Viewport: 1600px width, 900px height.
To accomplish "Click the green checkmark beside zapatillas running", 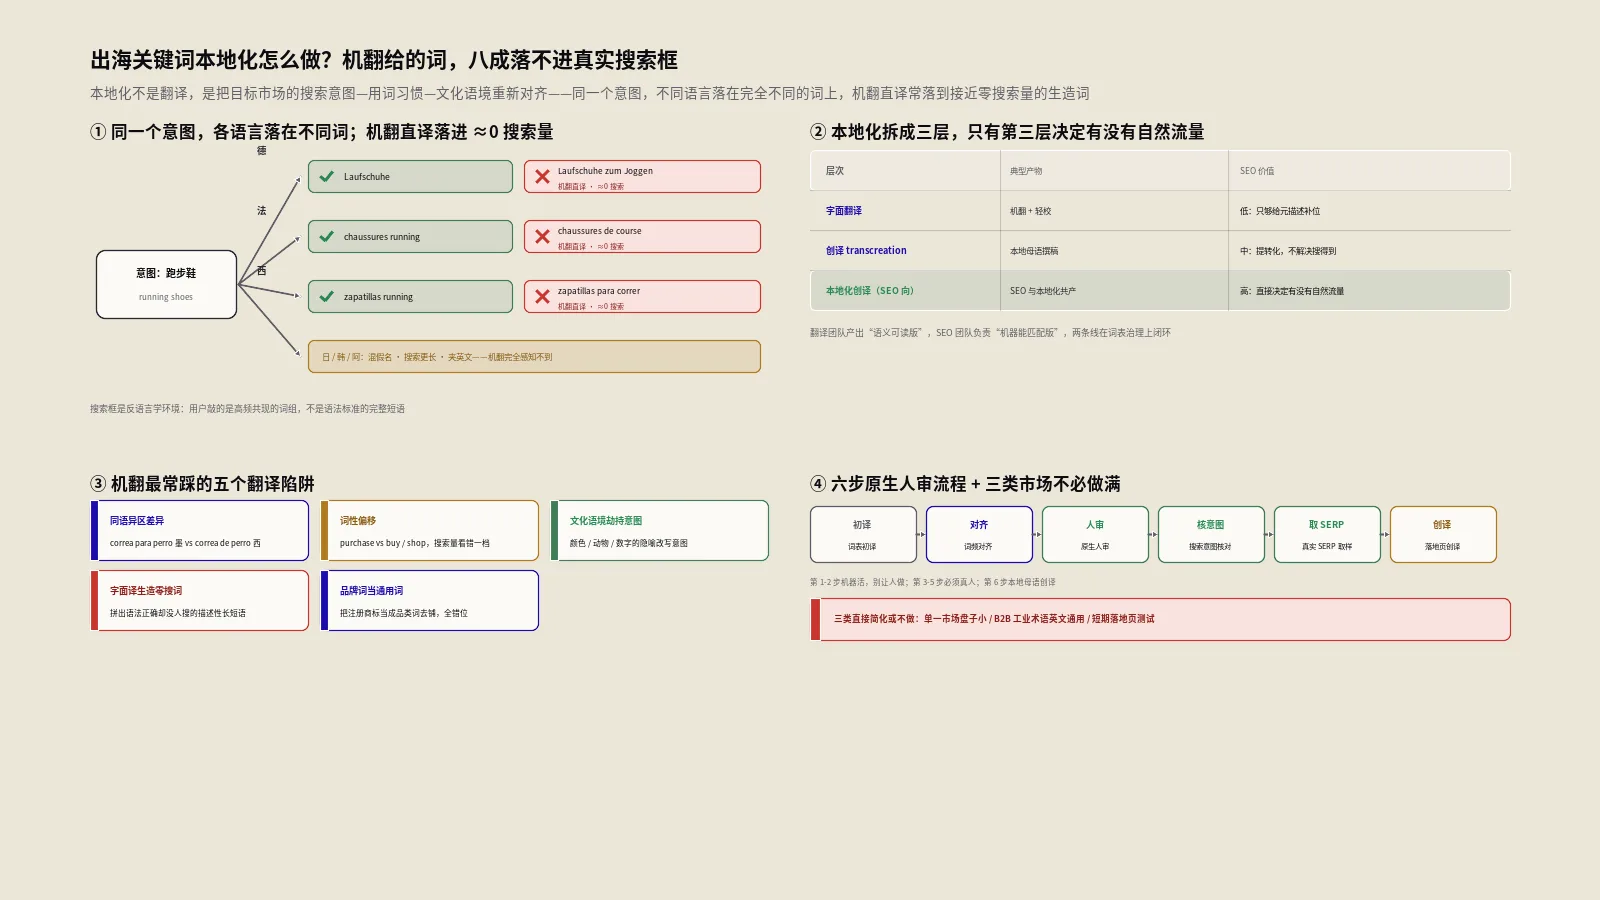I will (x=326, y=297).
